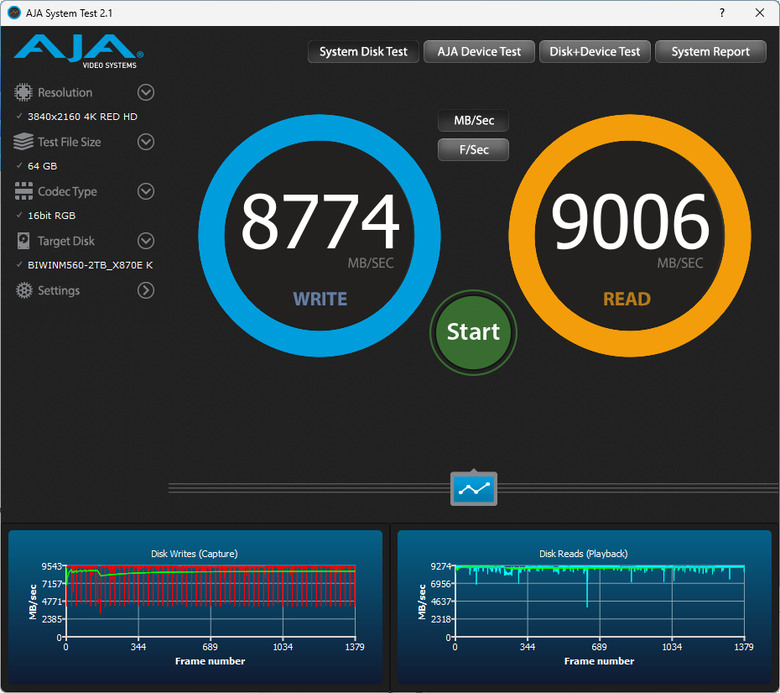Click the AJA app icon in title bar
780x693 pixels.
click(x=14, y=13)
